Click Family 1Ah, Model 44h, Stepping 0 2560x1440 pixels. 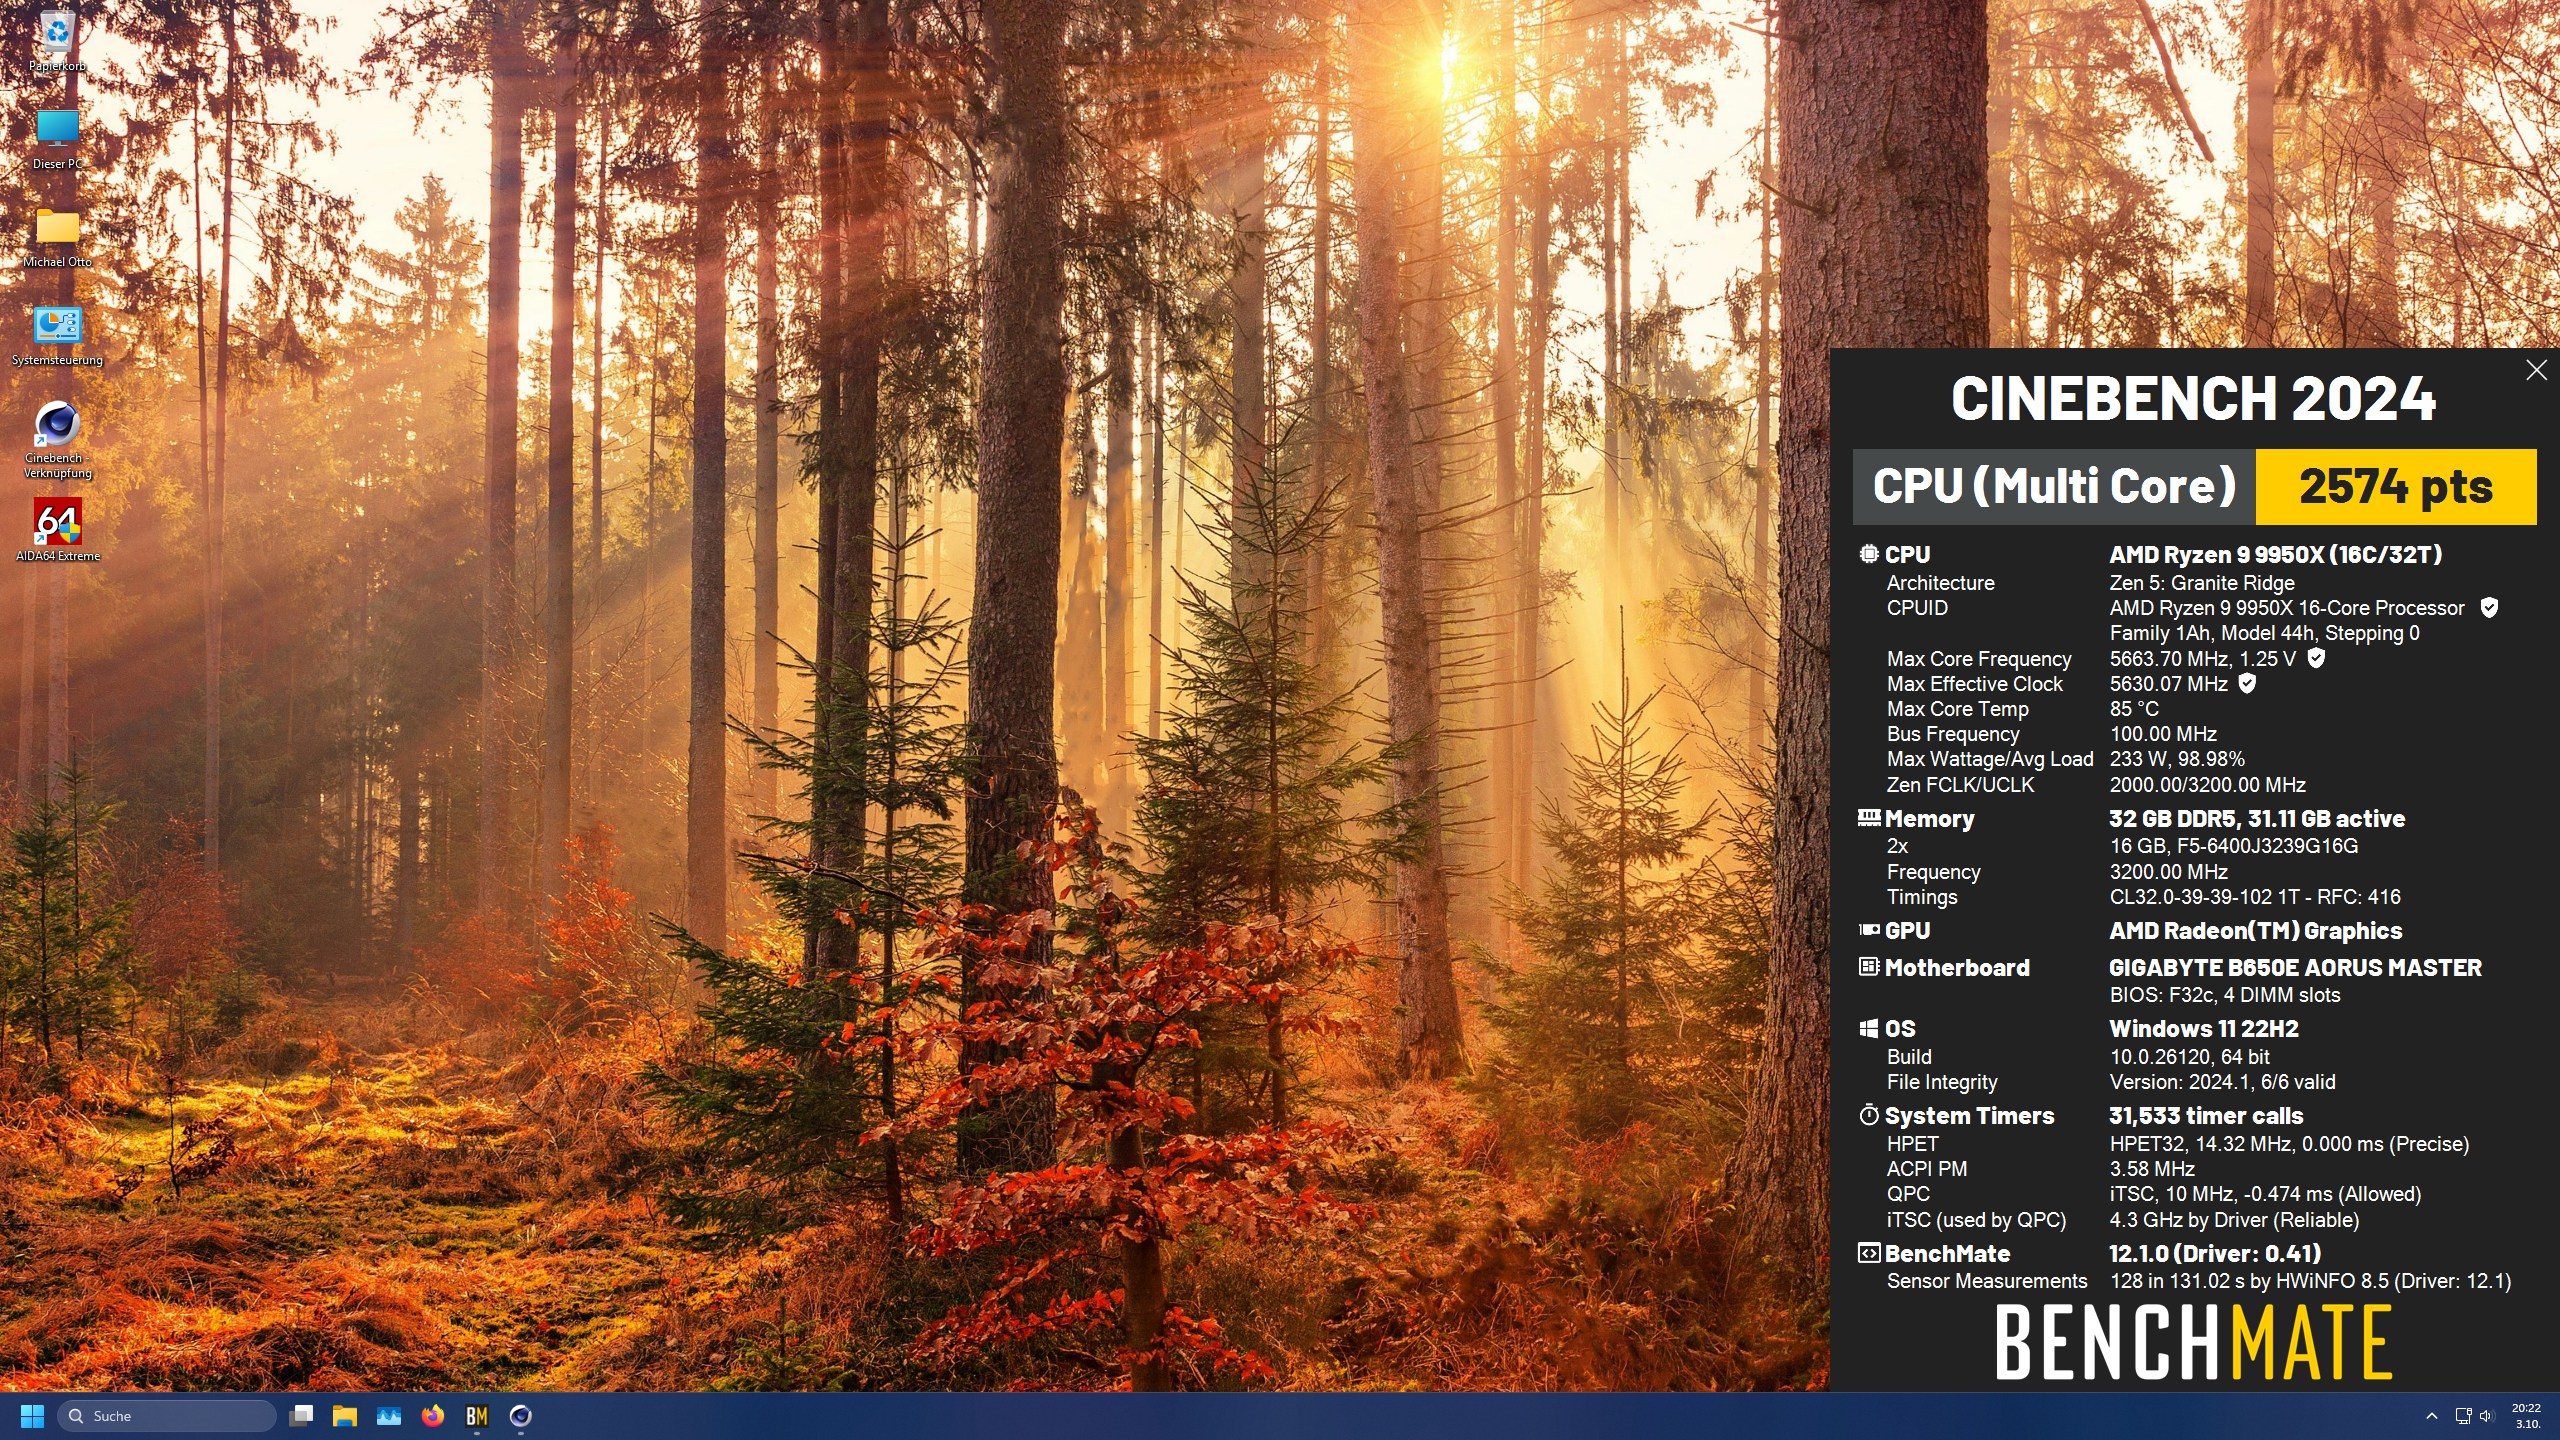(x=2265, y=633)
